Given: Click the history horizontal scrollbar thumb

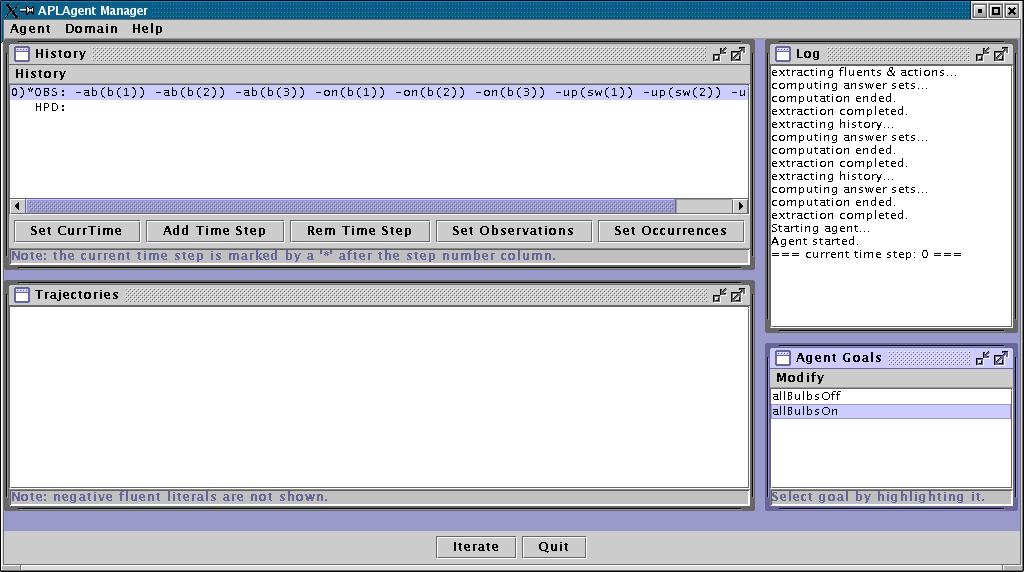Looking at the screenshot, I should tap(350, 206).
